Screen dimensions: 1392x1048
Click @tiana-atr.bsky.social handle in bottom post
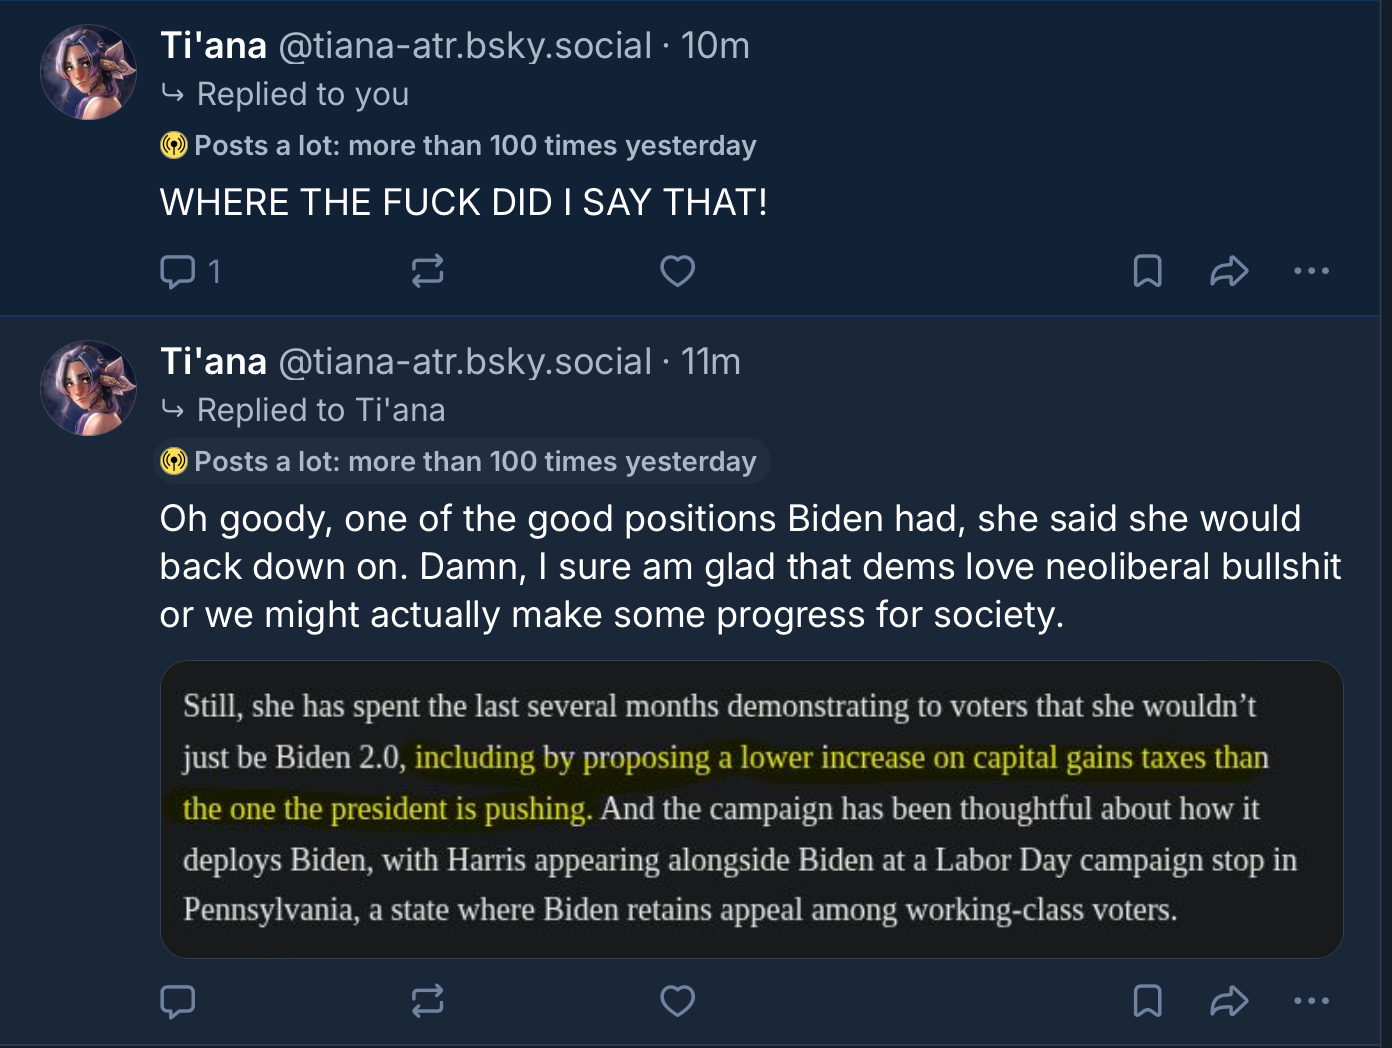[465, 362]
